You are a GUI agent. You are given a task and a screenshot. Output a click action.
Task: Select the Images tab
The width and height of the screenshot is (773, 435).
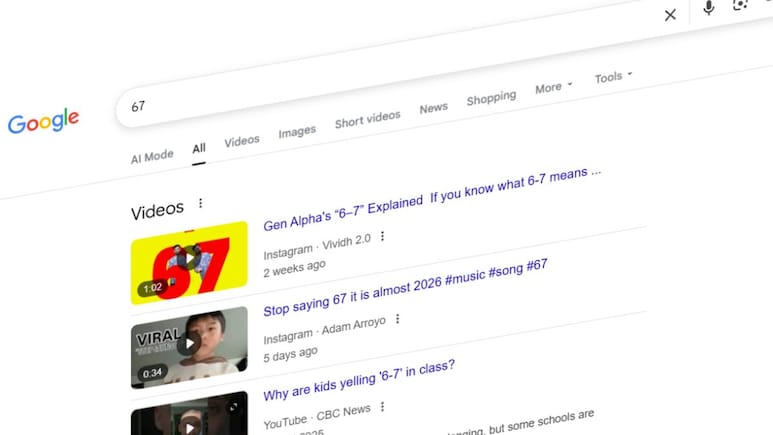[x=297, y=131]
